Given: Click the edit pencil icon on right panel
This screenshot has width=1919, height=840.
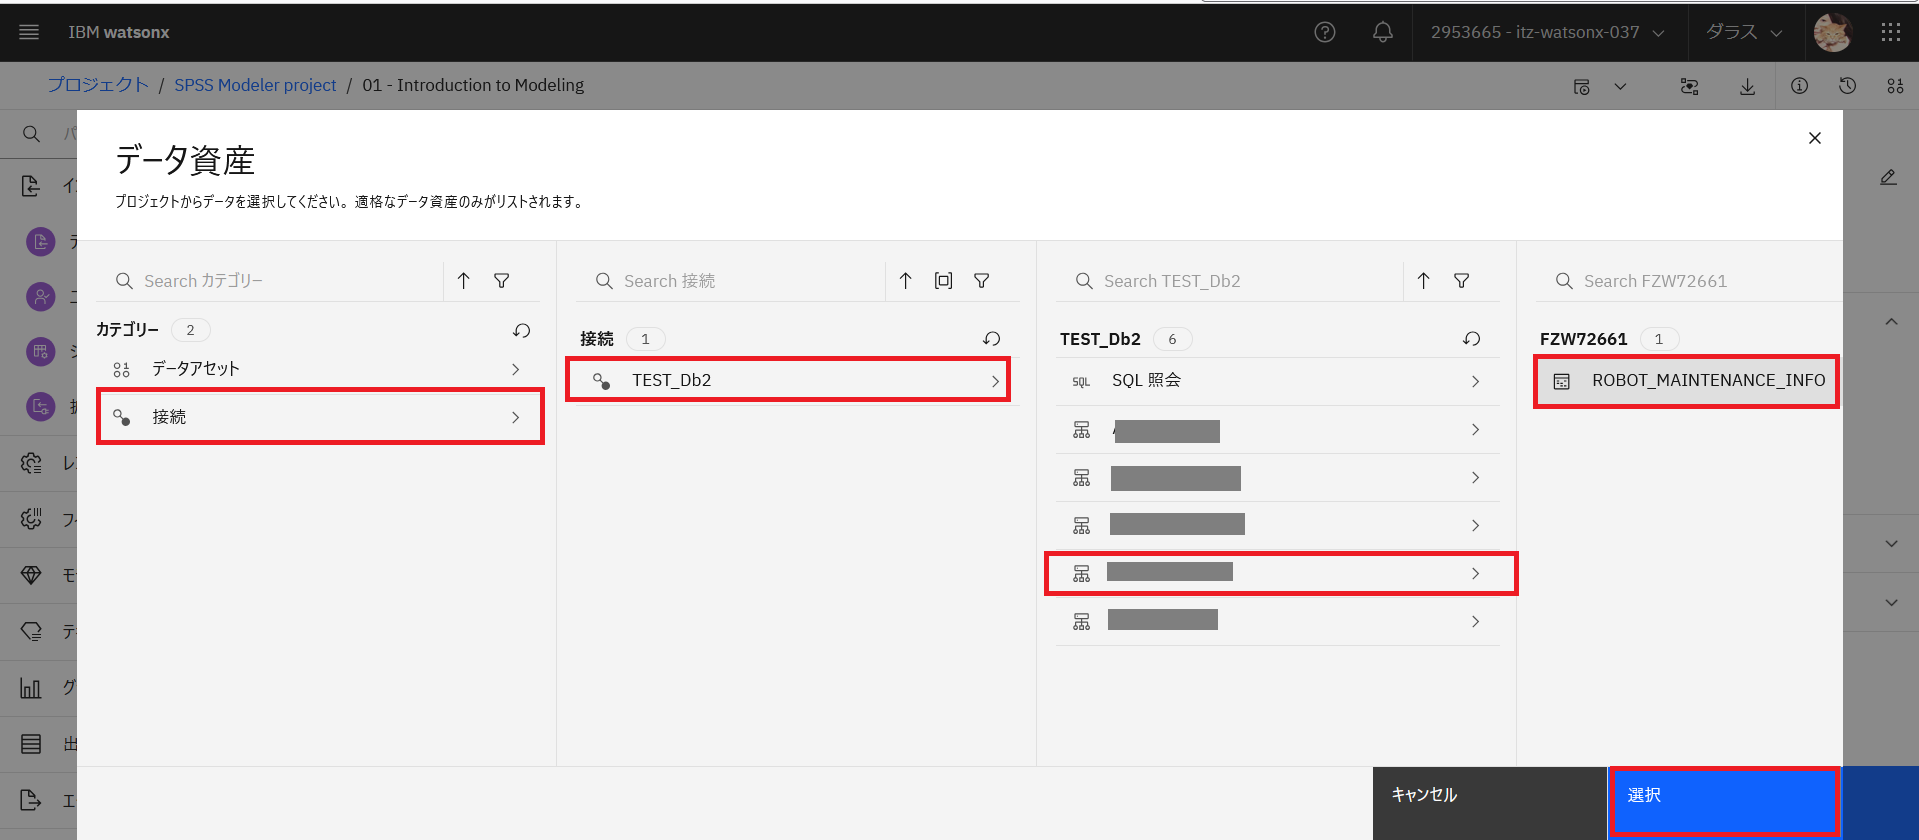Looking at the screenshot, I should coord(1888,177).
